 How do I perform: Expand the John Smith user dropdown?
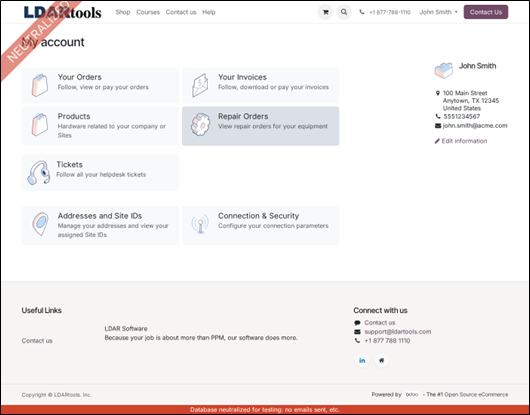click(x=438, y=12)
